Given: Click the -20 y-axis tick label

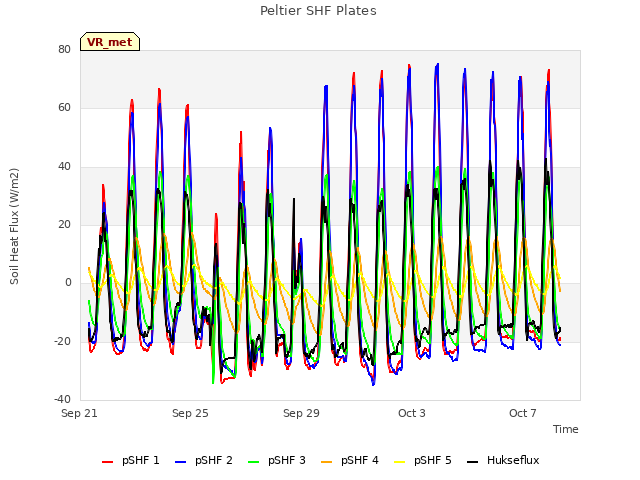Looking at the screenshot, I should pos(63,341).
